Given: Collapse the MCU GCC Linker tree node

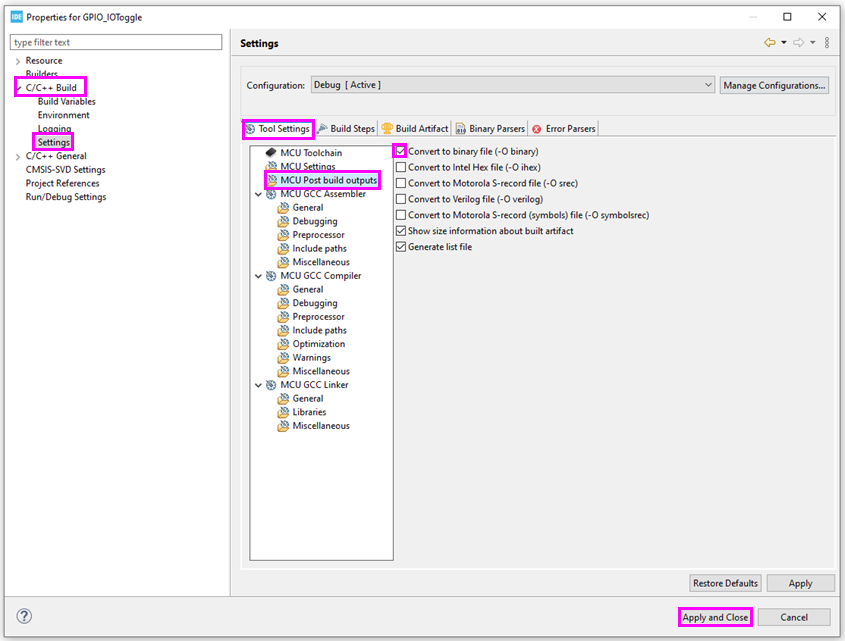Looking at the screenshot, I should click(x=258, y=384).
